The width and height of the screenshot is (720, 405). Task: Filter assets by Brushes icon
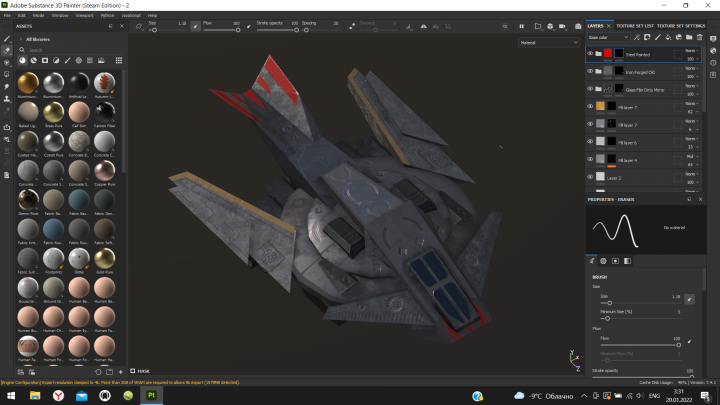68,60
